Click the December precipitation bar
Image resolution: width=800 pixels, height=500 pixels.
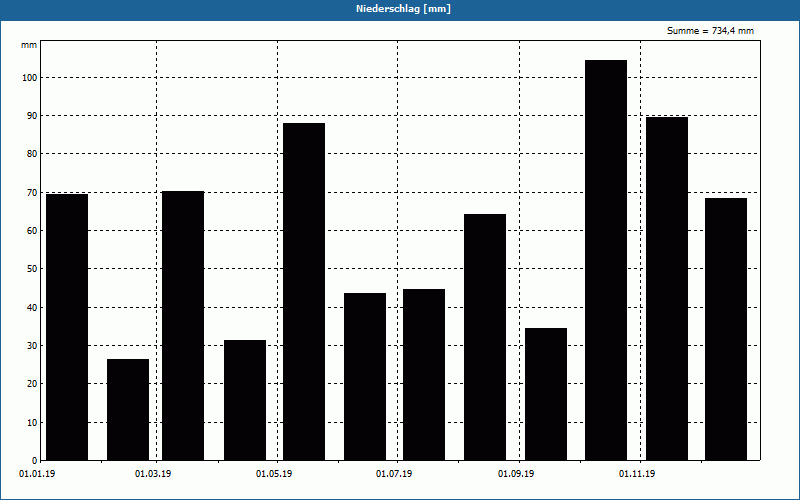click(726, 329)
